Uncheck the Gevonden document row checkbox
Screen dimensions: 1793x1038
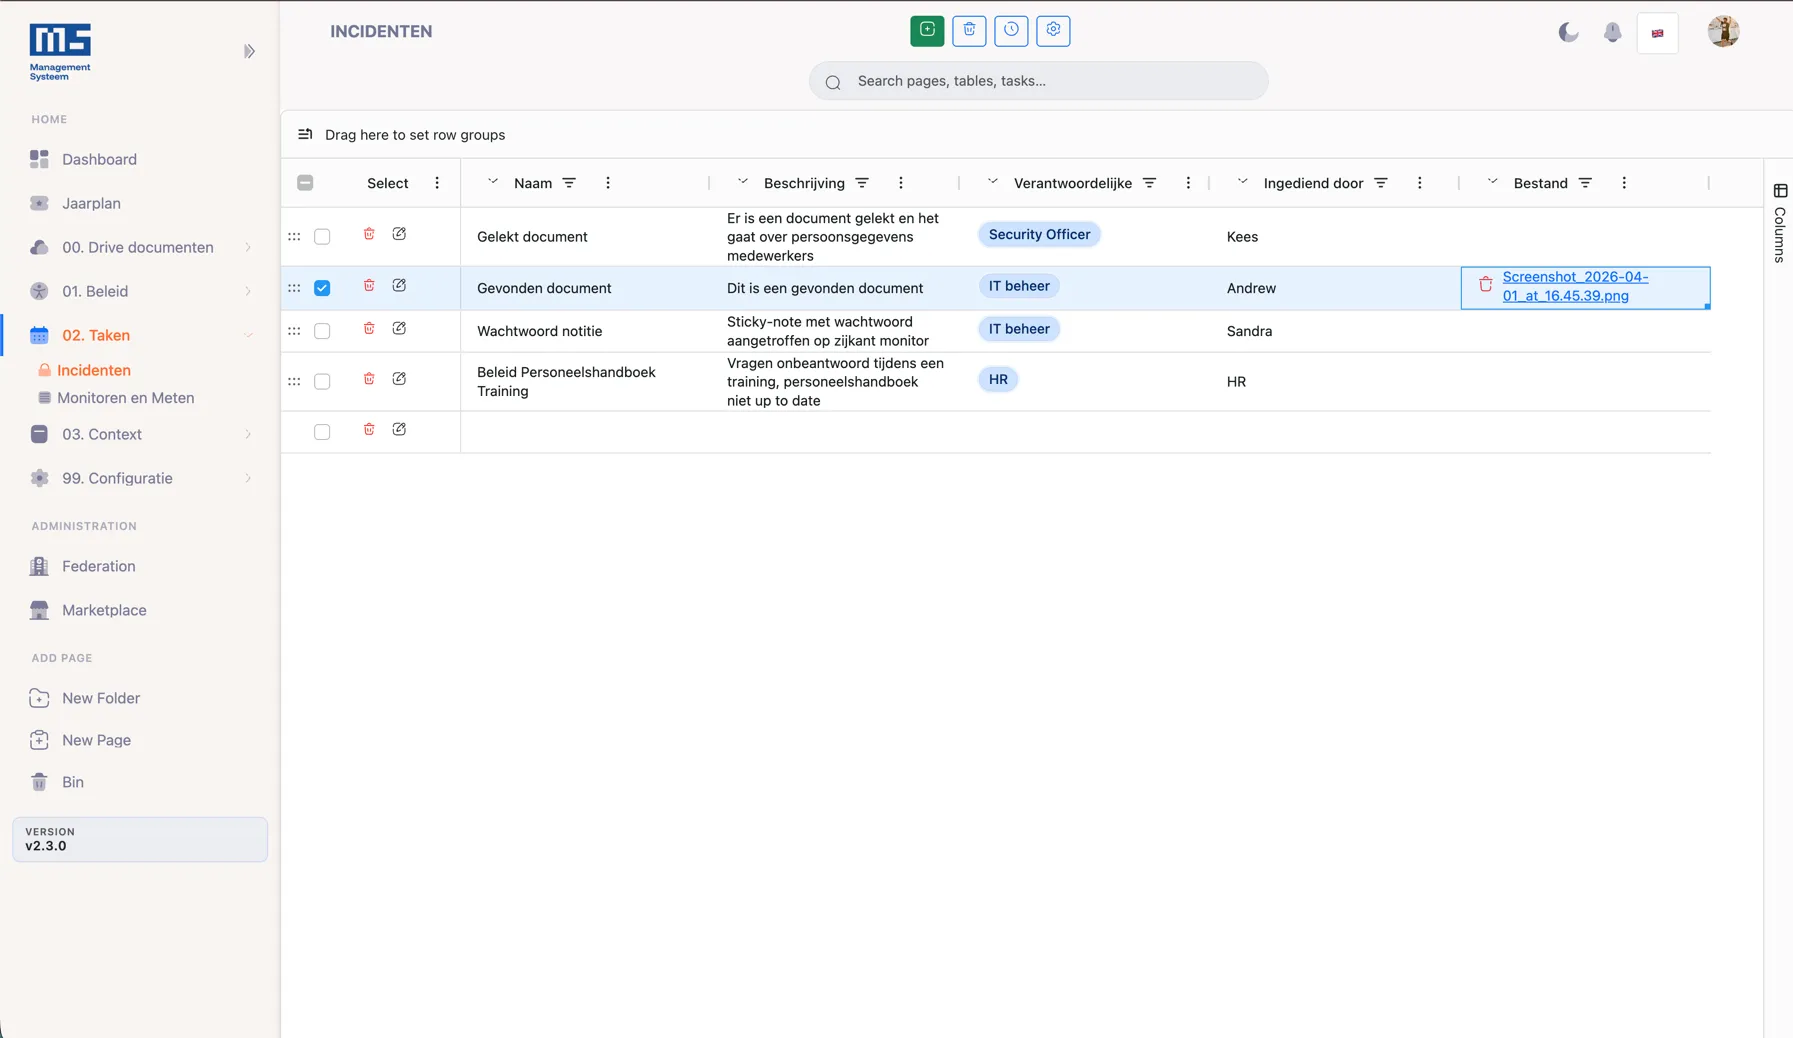[322, 288]
